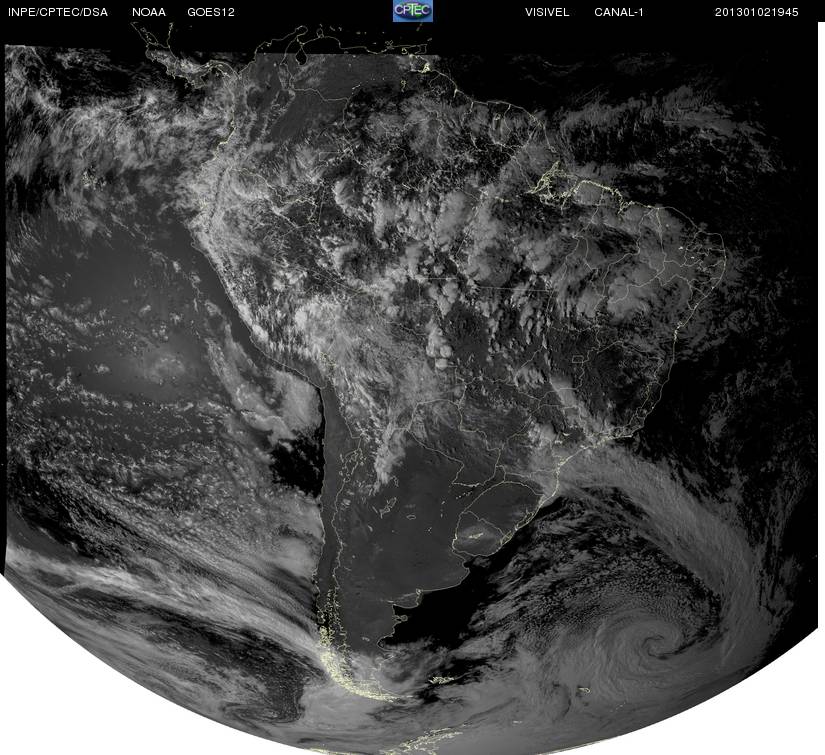This screenshot has width=825, height=755.
Task: Select the GOES12 satellite label
Action: click(x=211, y=12)
